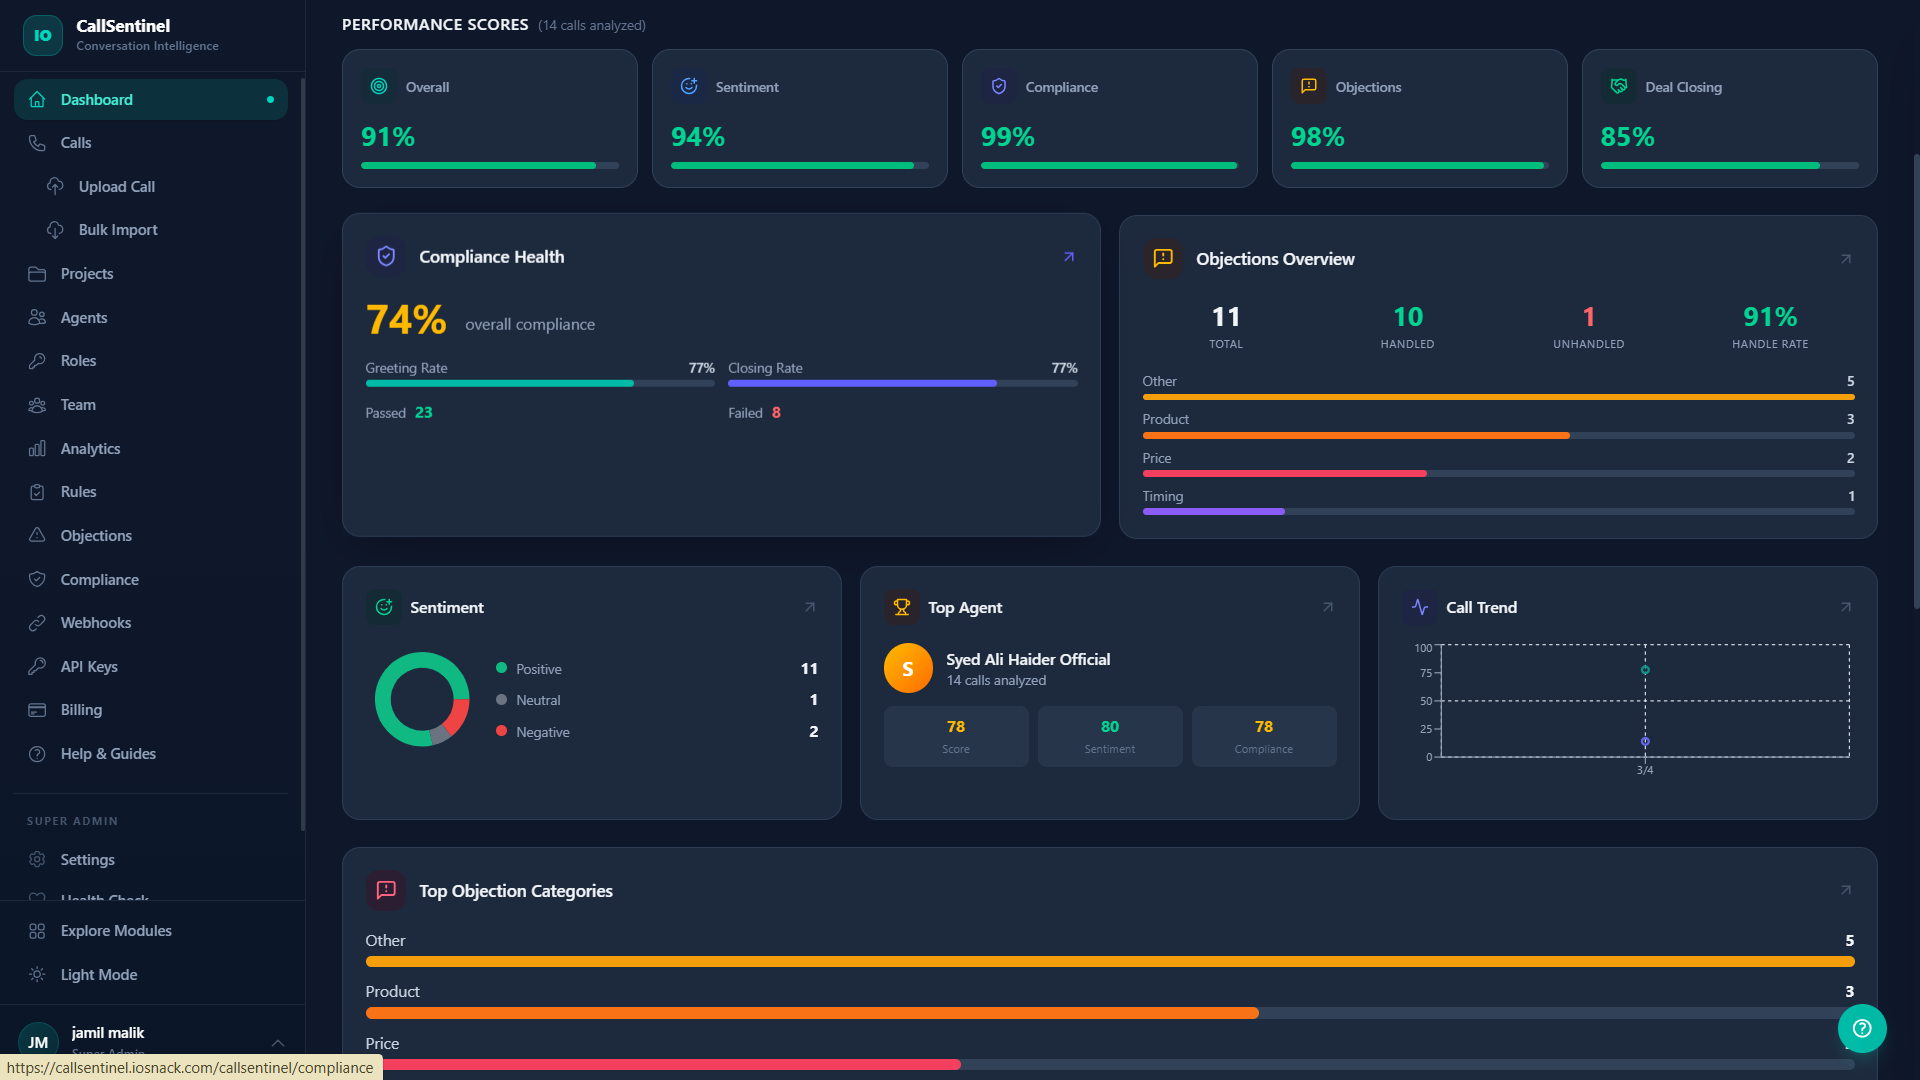The image size is (1920, 1080).
Task: Open the floating help button
Action: coord(1862,1028)
